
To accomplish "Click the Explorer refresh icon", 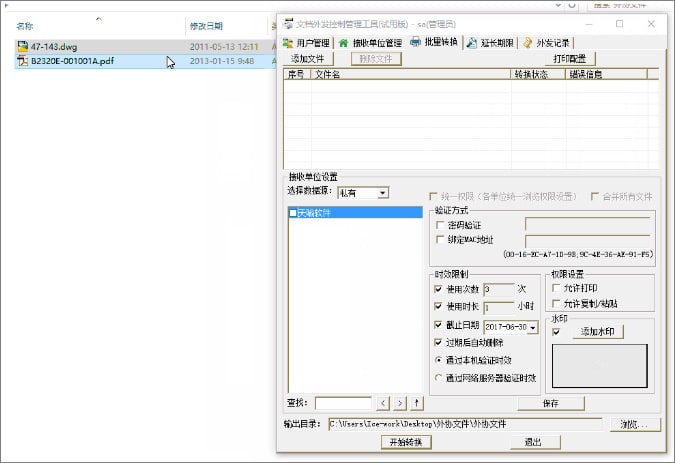I will (572, 5).
